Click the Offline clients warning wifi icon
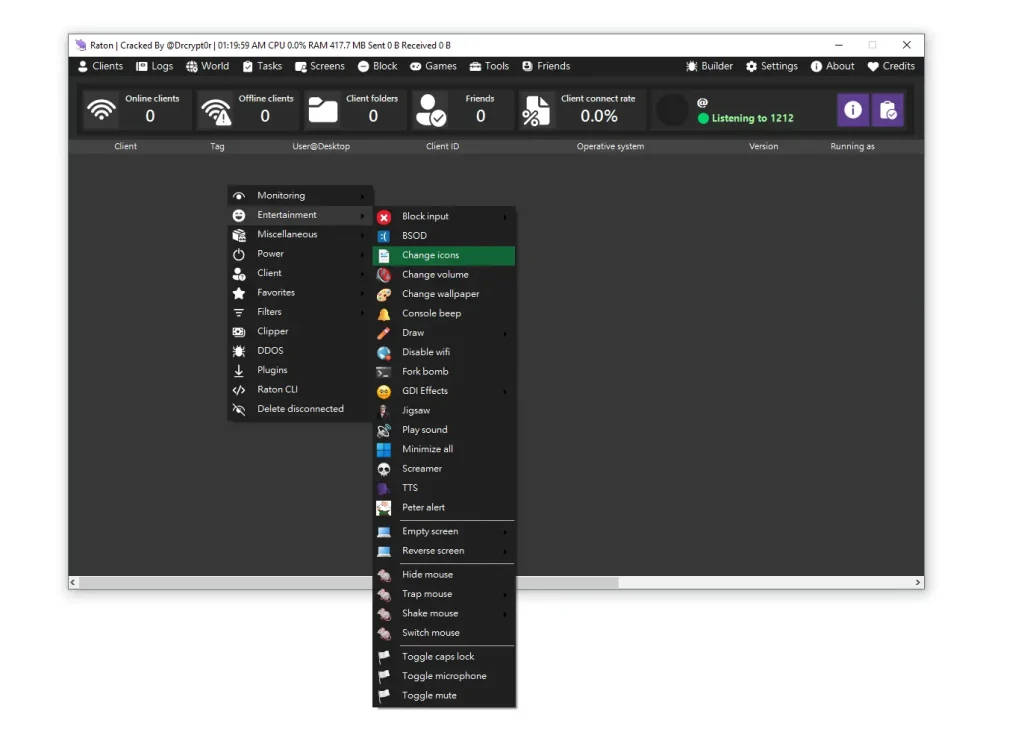 click(x=216, y=110)
